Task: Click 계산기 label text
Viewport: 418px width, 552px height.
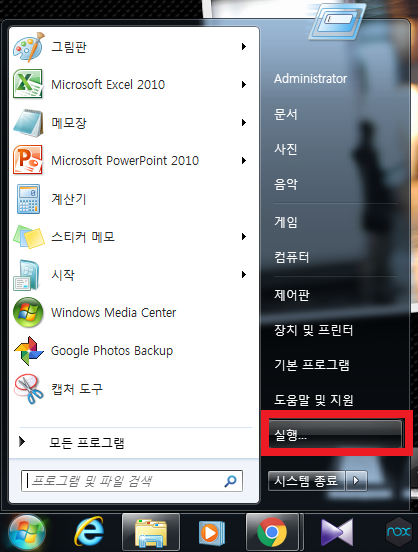Action: pyautogui.click(x=69, y=199)
